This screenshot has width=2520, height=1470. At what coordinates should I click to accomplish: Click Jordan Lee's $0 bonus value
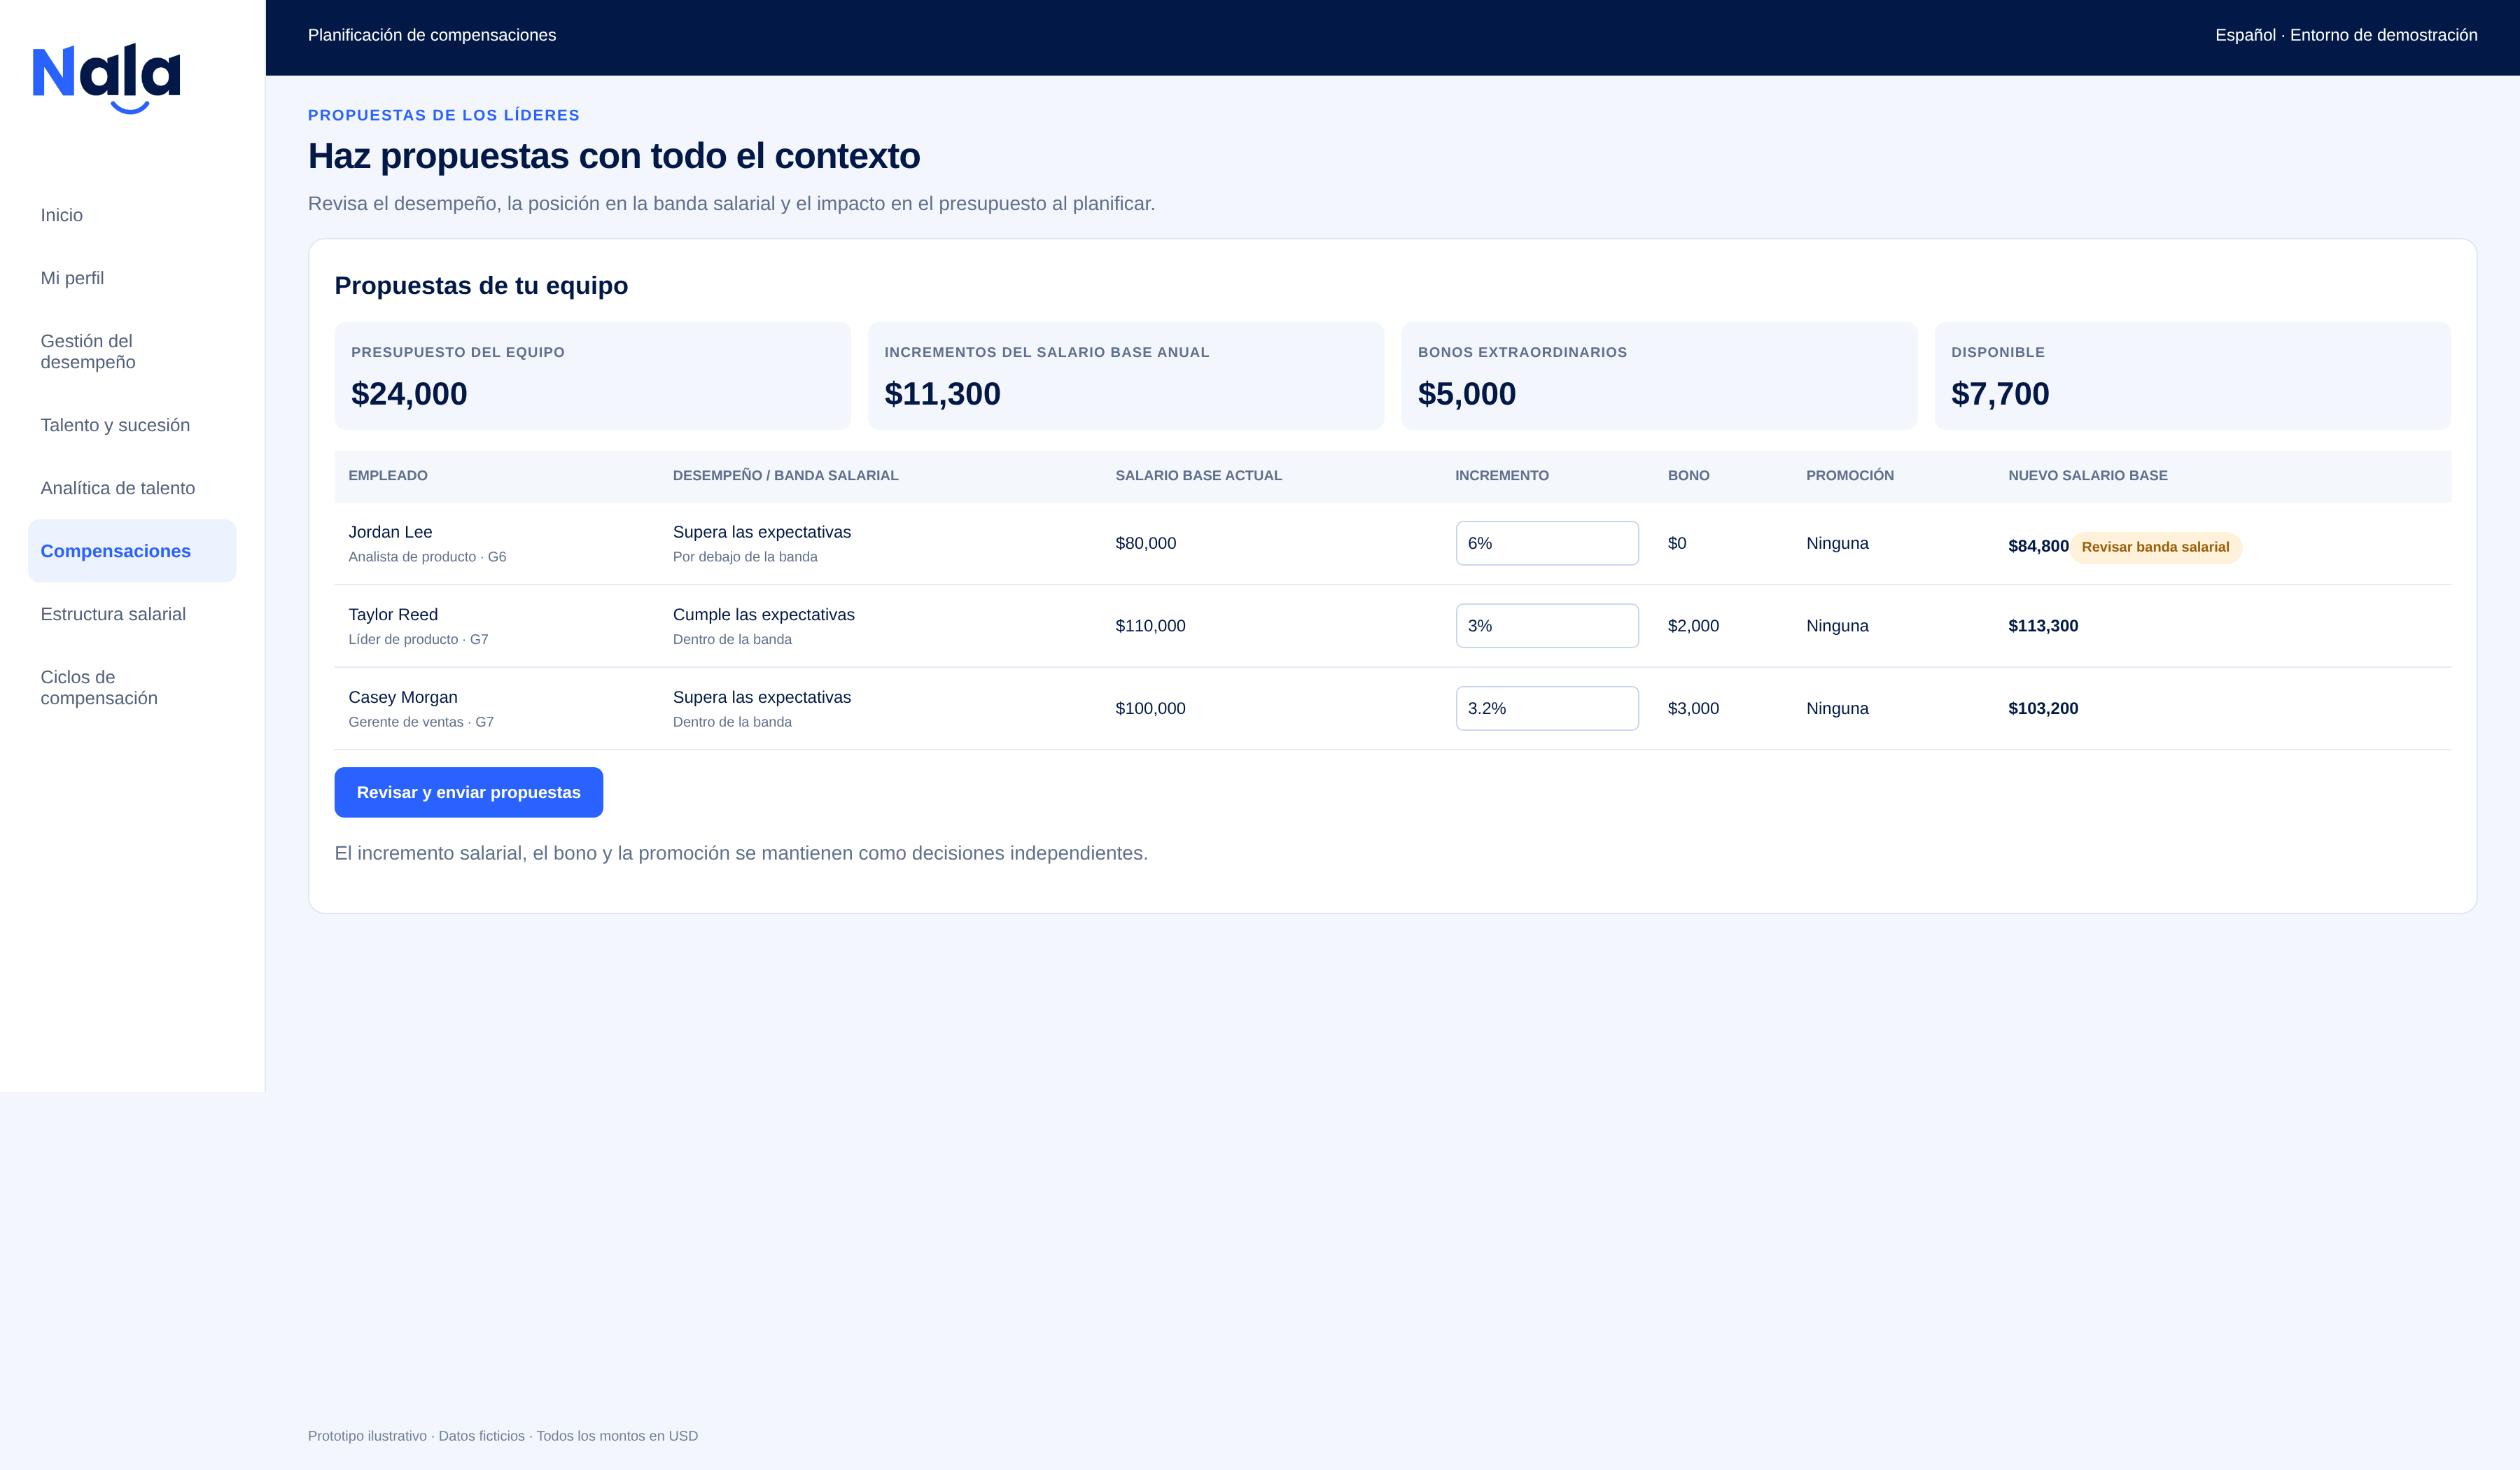[1677, 543]
